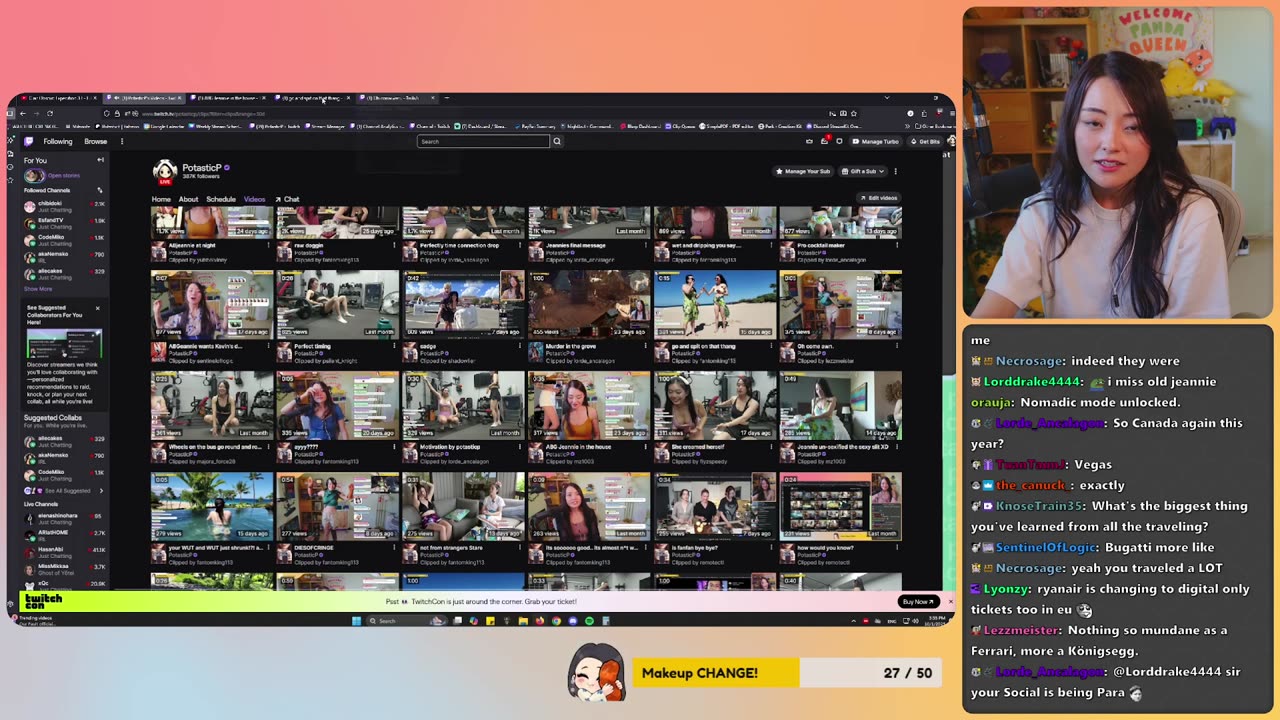Screen dimensions: 1280x720
Task: Click the Edit videos button
Action: (878, 198)
